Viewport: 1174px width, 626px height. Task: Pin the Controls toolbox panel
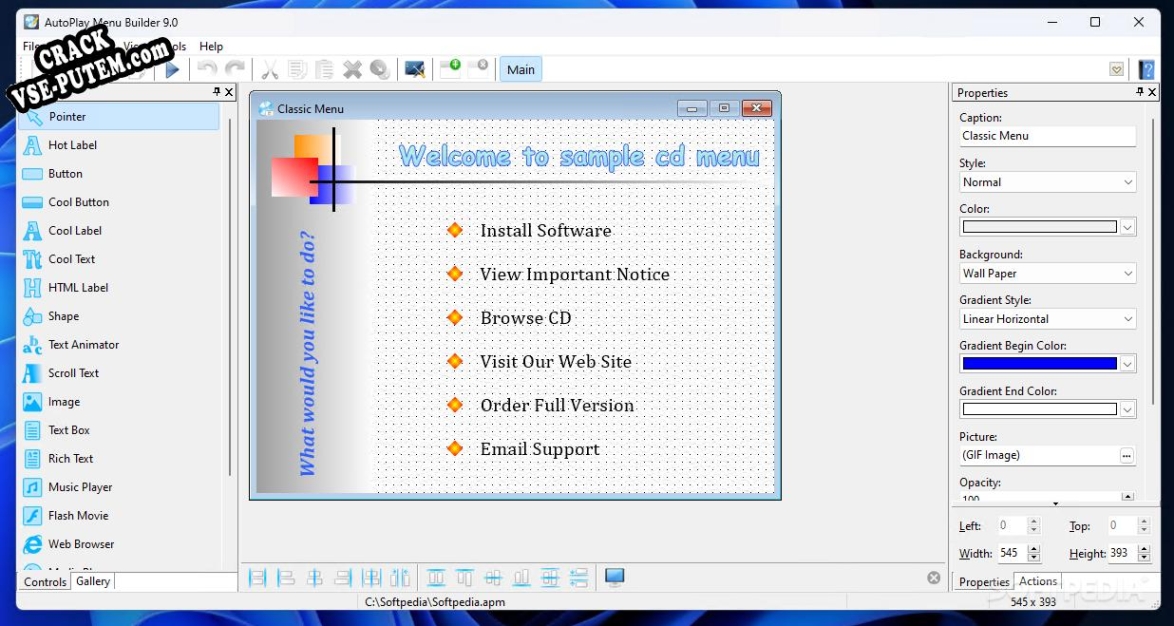point(216,92)
